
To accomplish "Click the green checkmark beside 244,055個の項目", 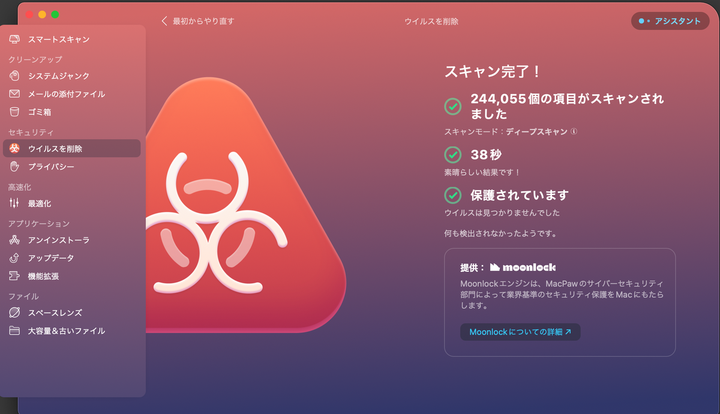I will [453, 106].
